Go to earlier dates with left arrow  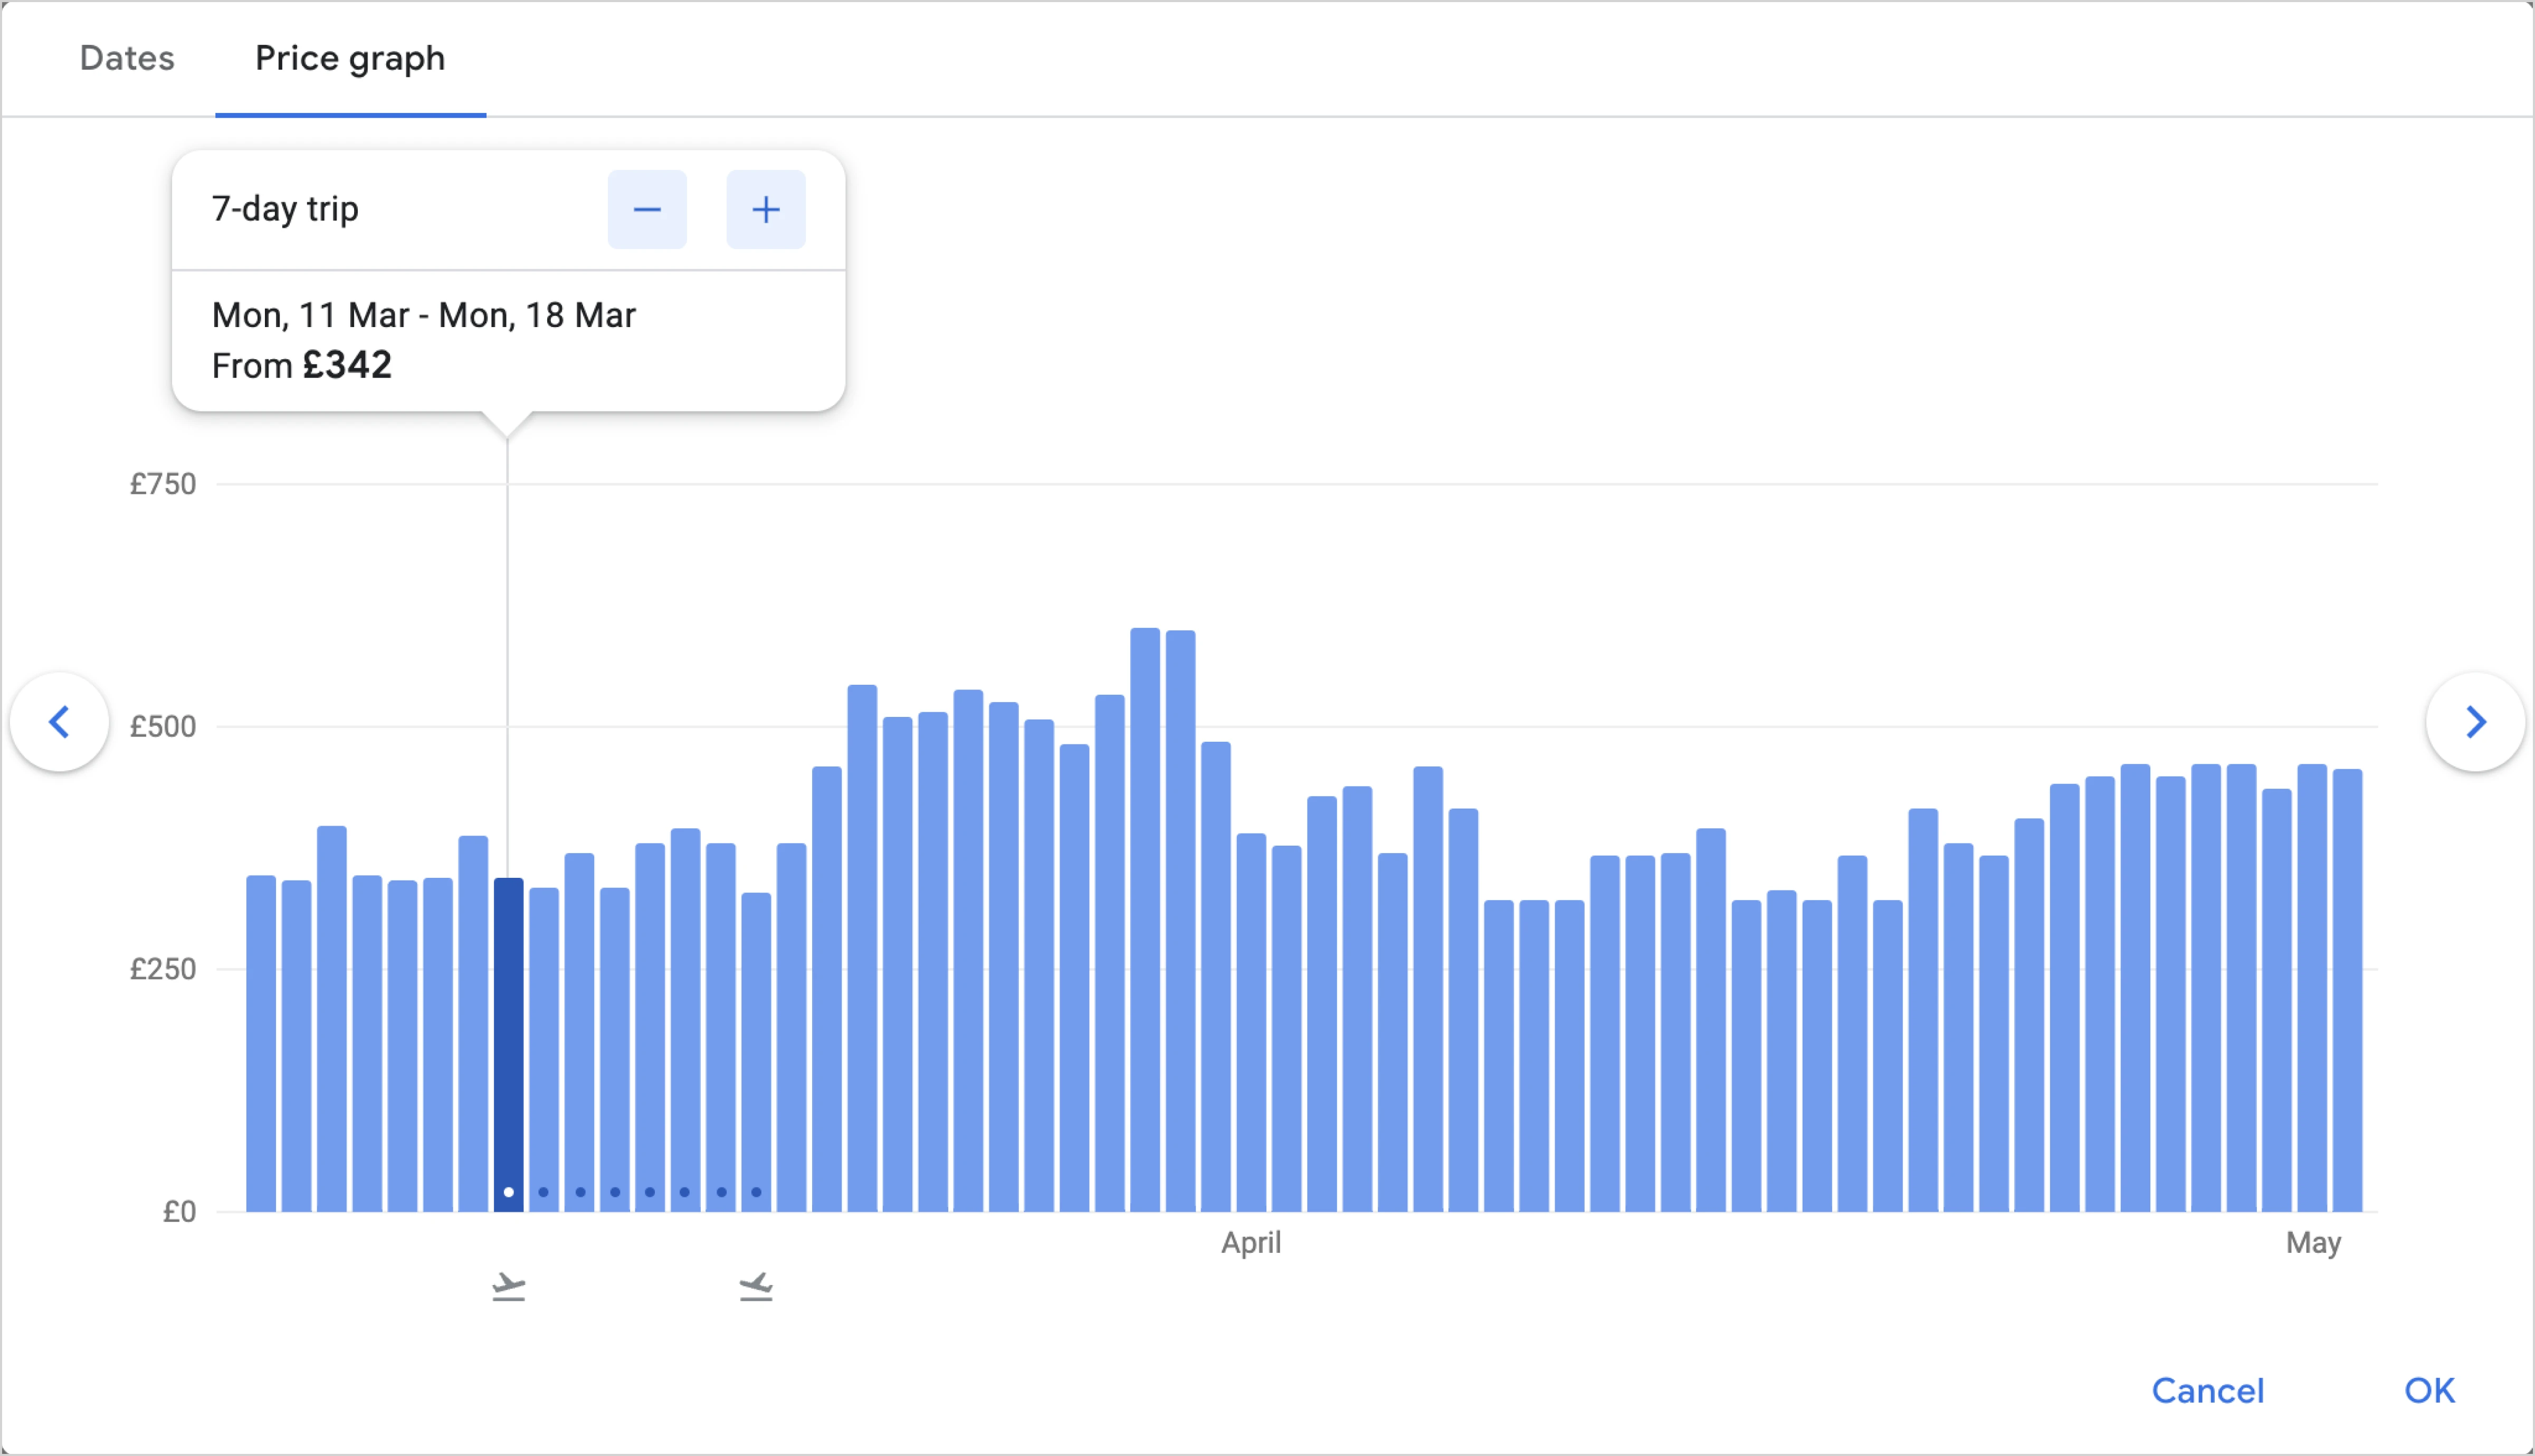point(60,721)
